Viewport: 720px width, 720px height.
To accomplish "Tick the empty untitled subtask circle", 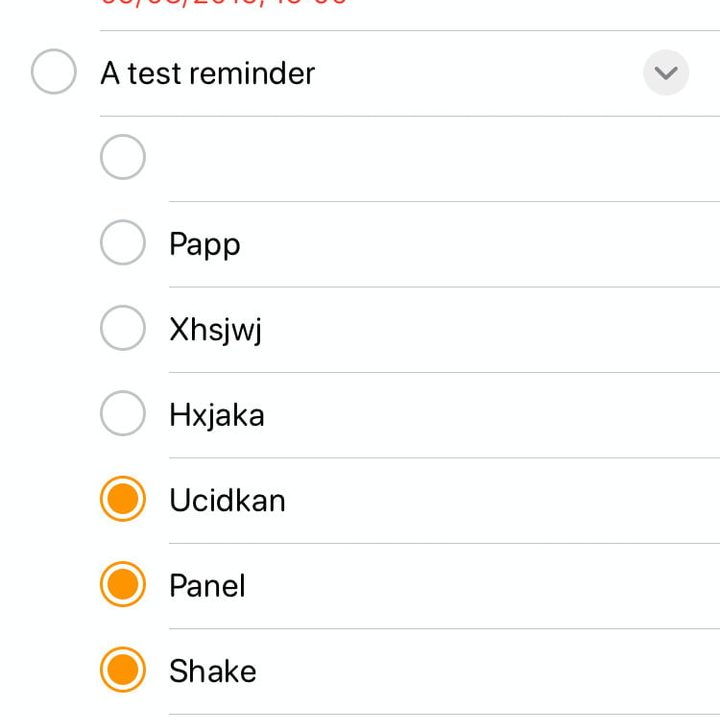I will [x=123, y=157].
